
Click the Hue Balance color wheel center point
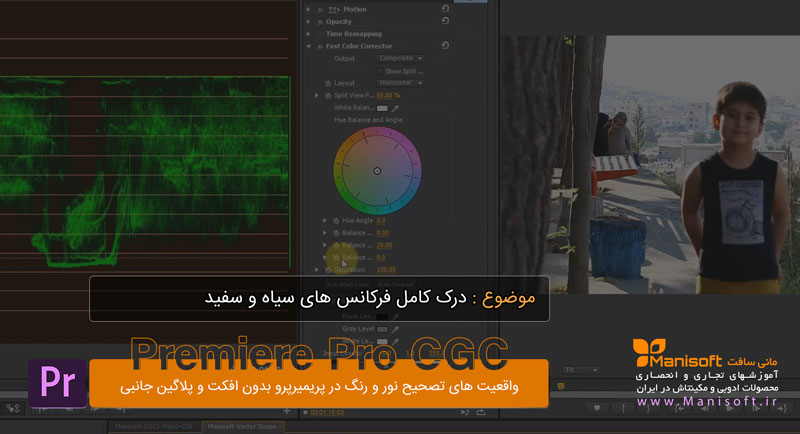coord(377,171)
